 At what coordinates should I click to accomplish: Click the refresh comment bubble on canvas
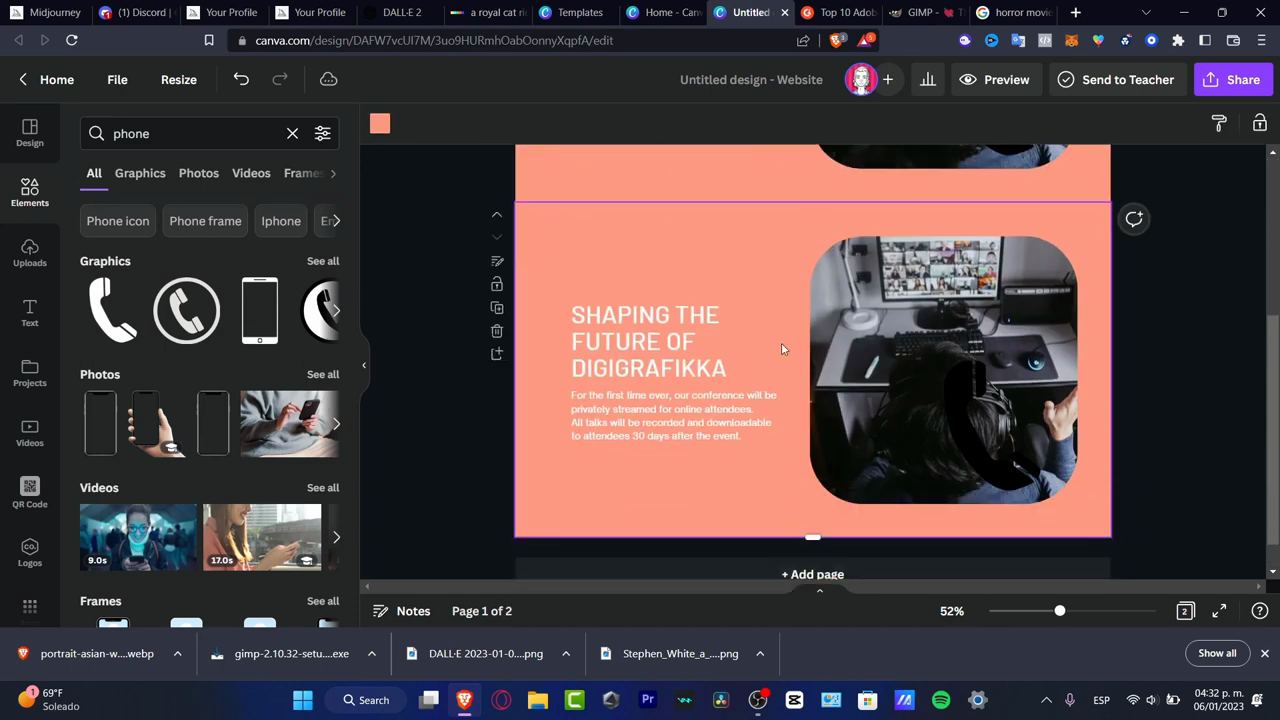click(1134, 219)
